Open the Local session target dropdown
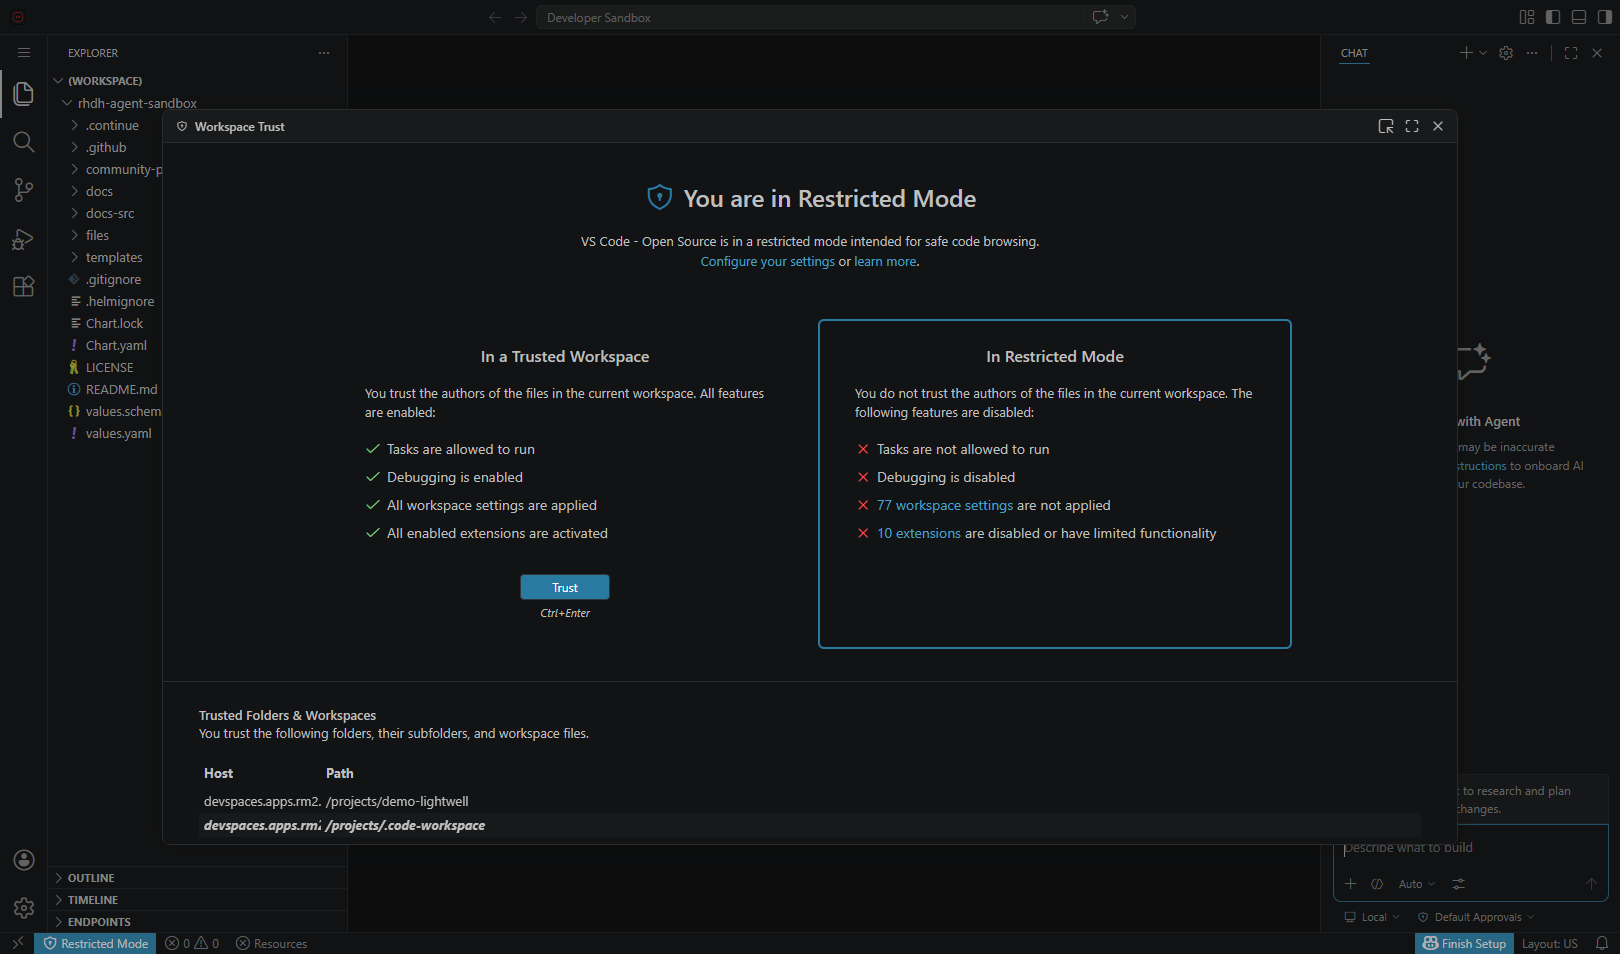Viewport: 1620px width, 954px height. coord(1372,917)
